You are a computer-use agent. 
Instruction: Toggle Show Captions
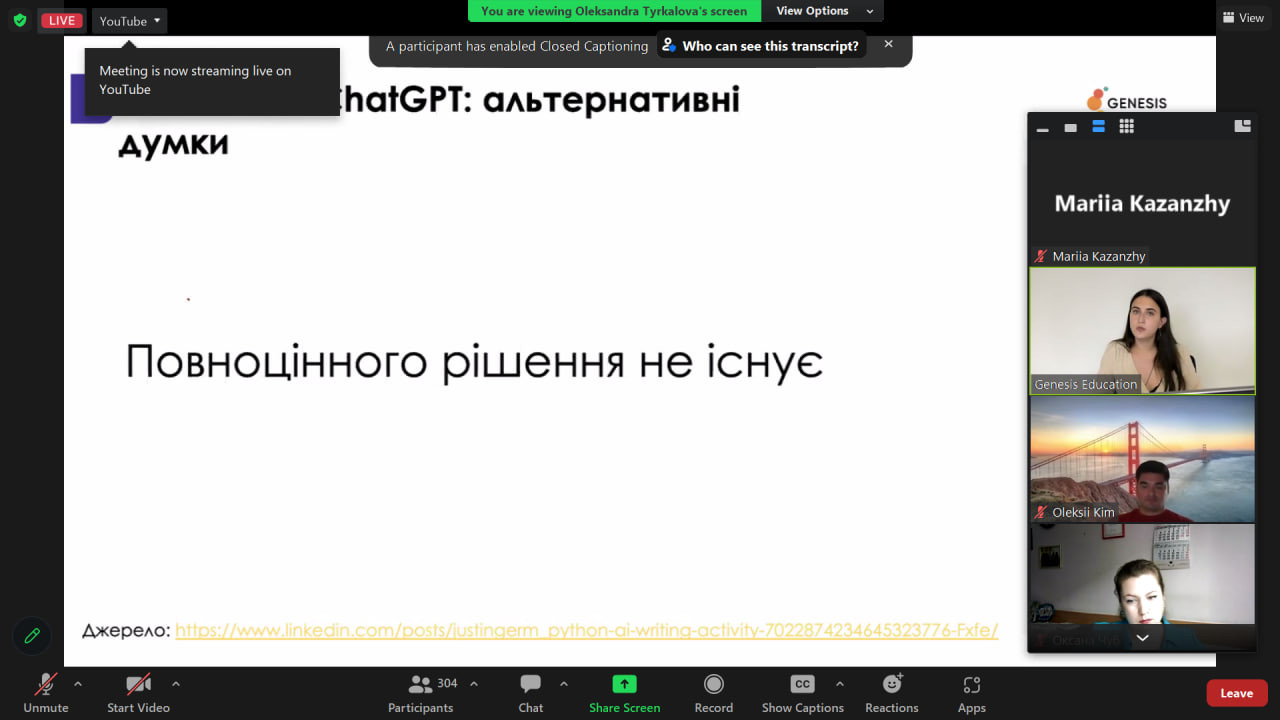click(803, 693)
